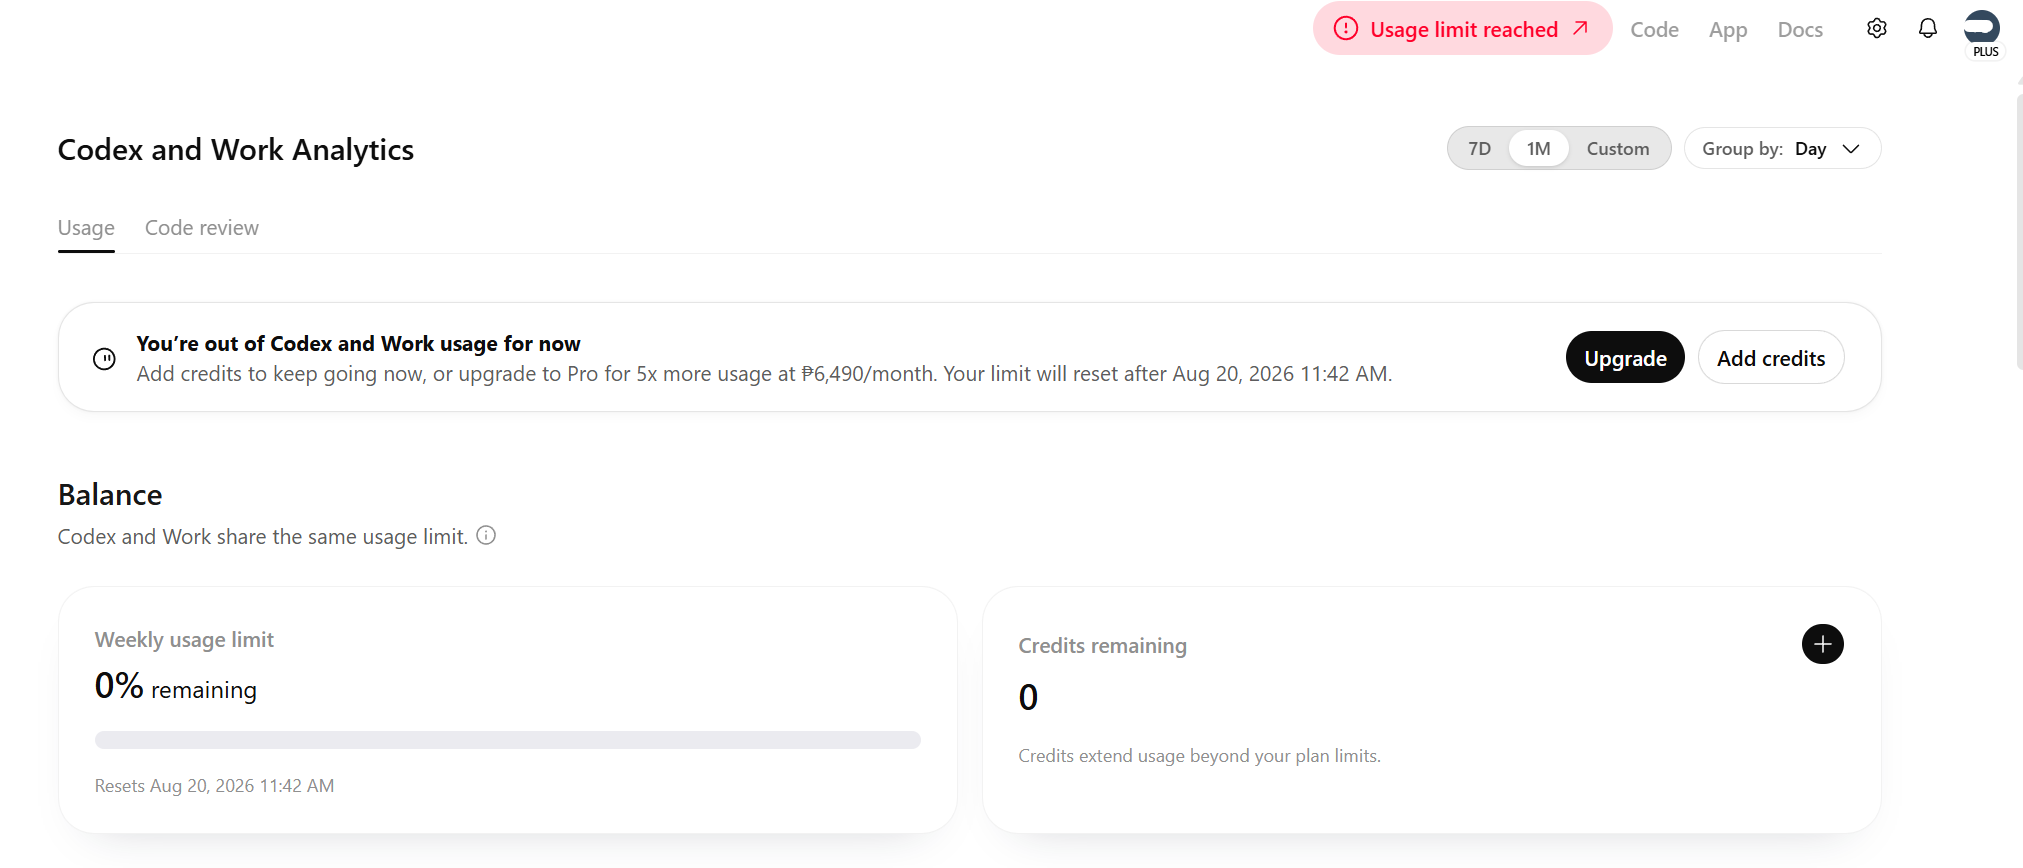Select the 7D time range
The width and height of the screenshot is (2023, 868).
pyautogui.click(x=1479, y=148)
